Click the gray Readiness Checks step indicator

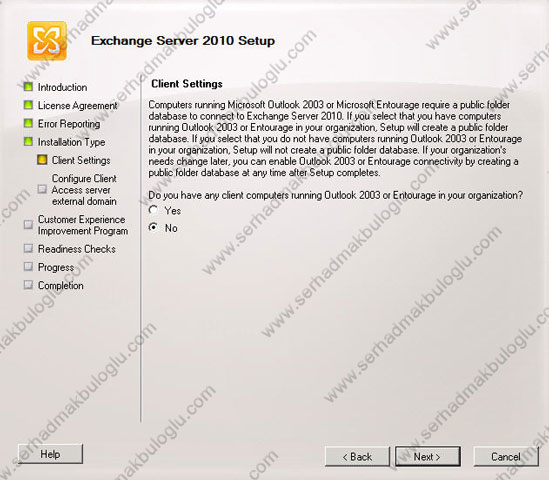28,248
